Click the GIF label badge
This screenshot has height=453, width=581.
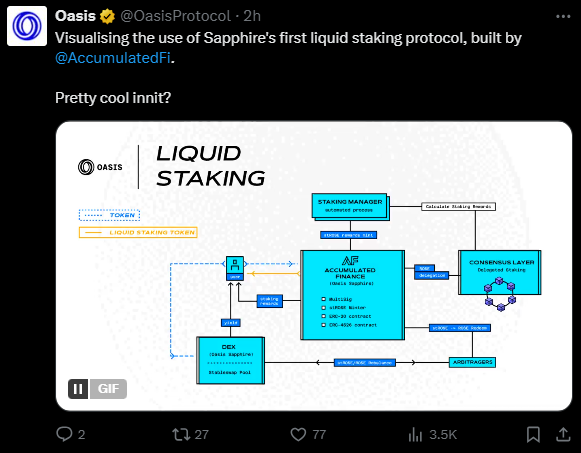click(x=108, y=389)
